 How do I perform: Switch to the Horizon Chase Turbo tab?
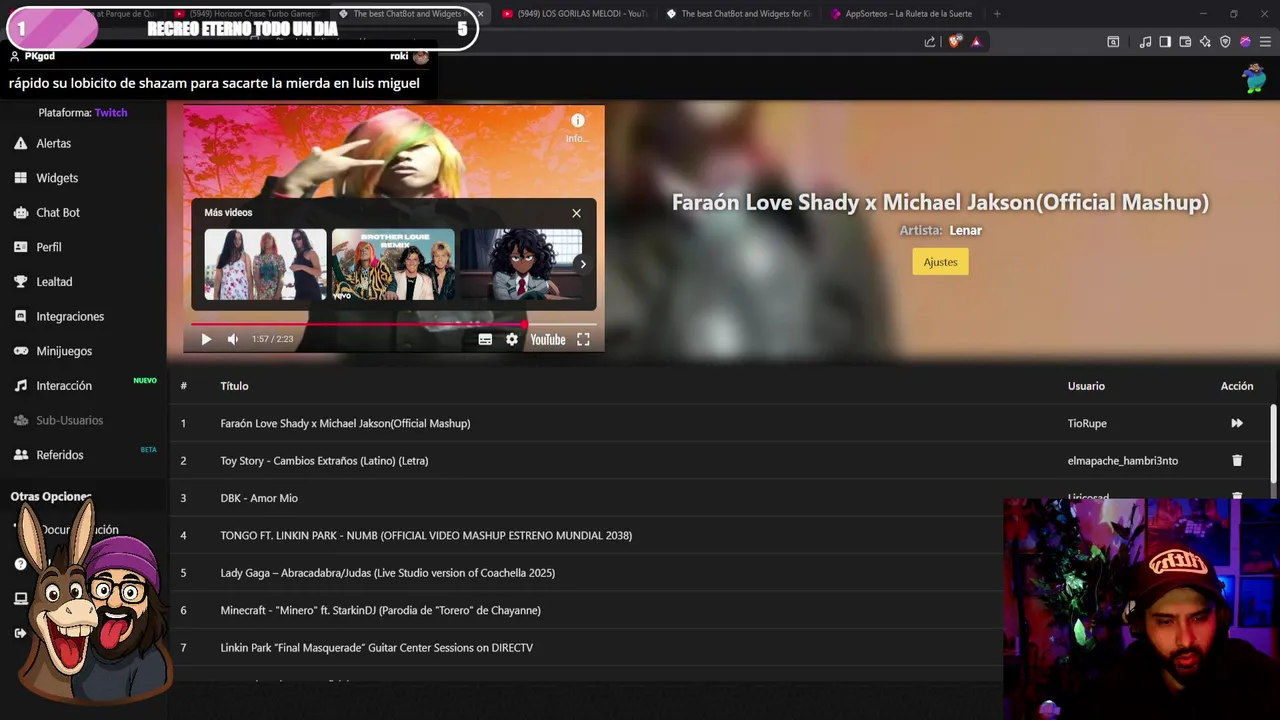246,14
